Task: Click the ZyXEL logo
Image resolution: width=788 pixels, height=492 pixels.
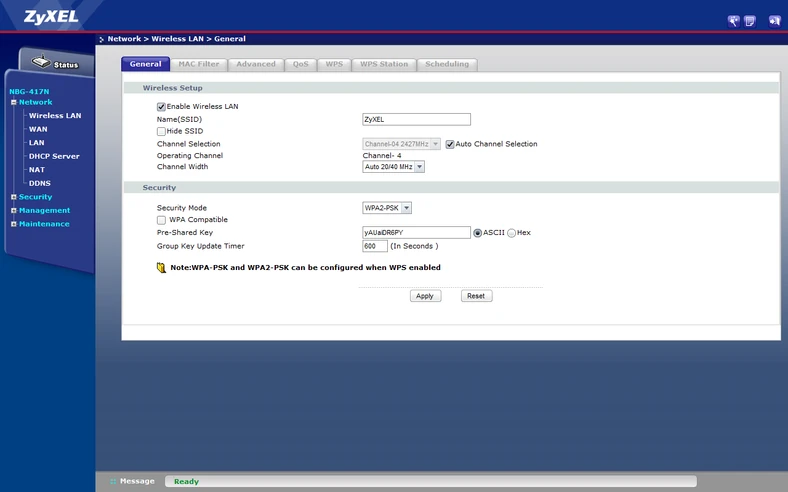Action: 51,17
